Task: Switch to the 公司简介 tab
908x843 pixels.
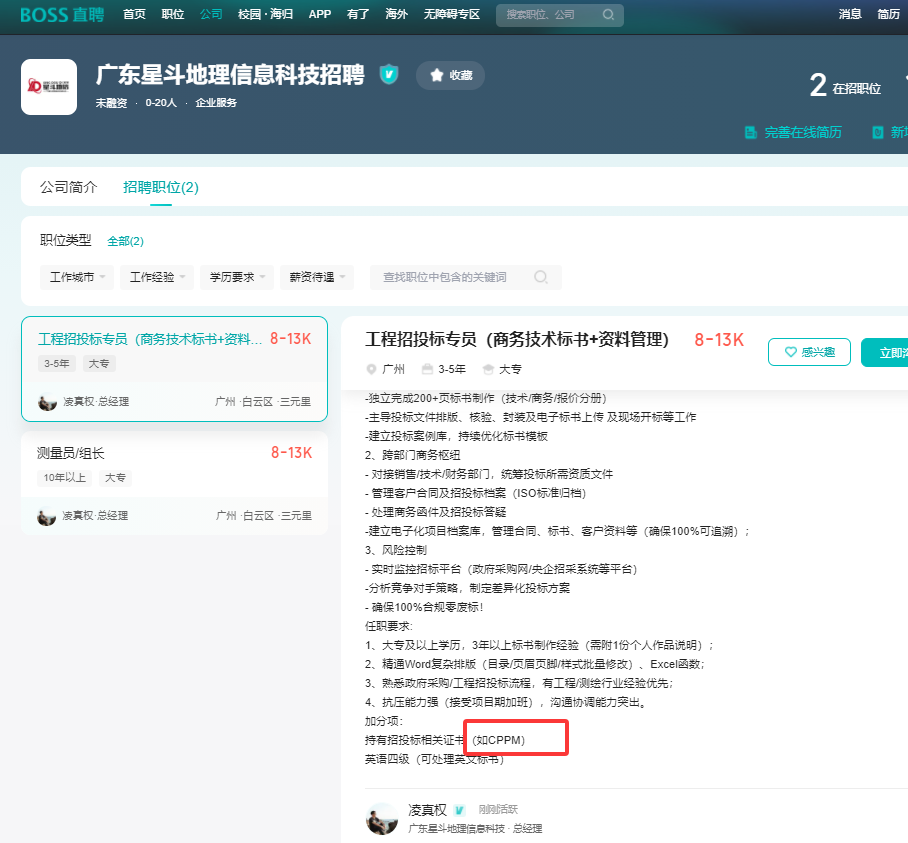Action: (68, 187)
